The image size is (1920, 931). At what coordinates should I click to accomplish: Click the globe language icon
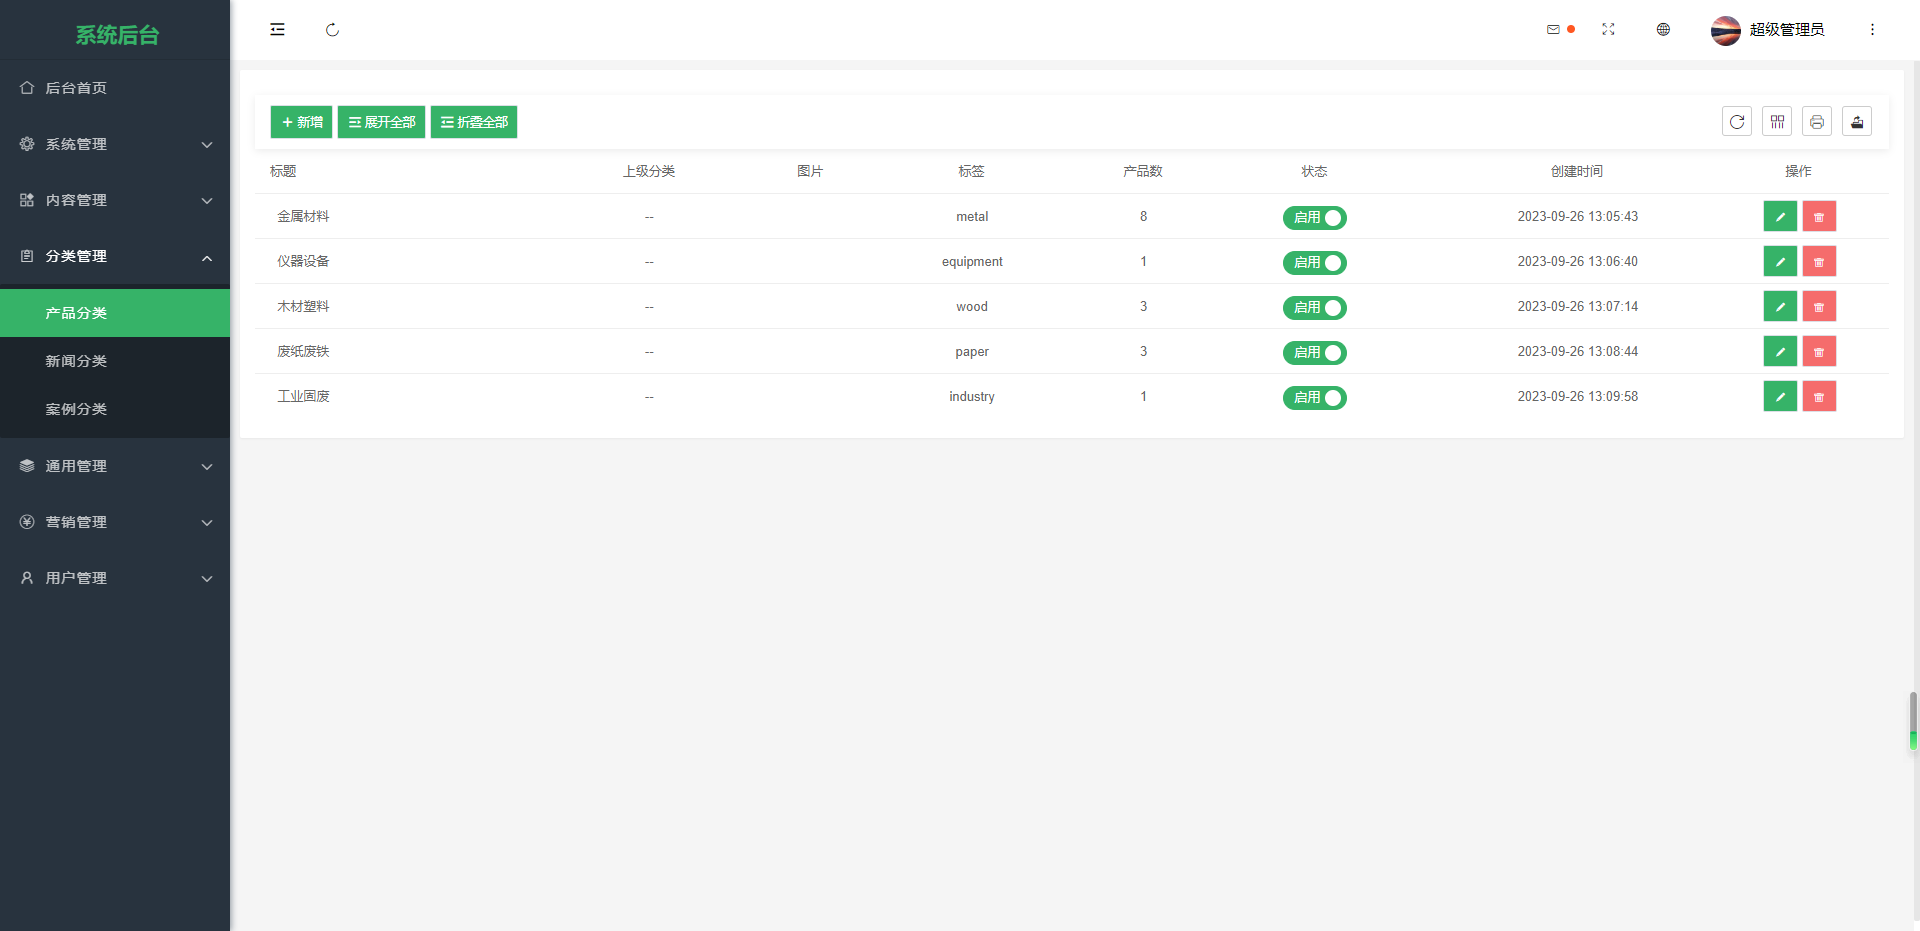[1663, 30]
